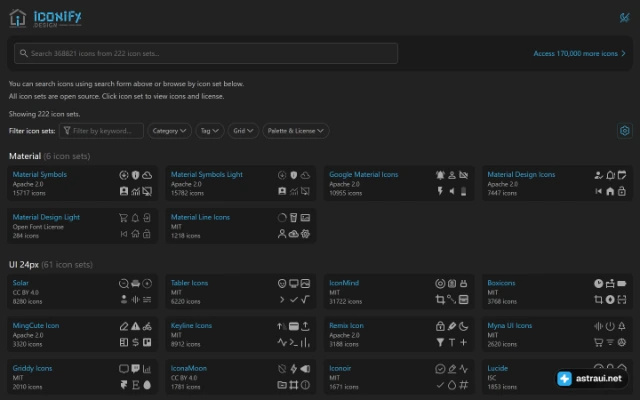Click the speech bubble icon in Griddy Icons card
Screen dimensions: 640x400
[x=136, y=369]
